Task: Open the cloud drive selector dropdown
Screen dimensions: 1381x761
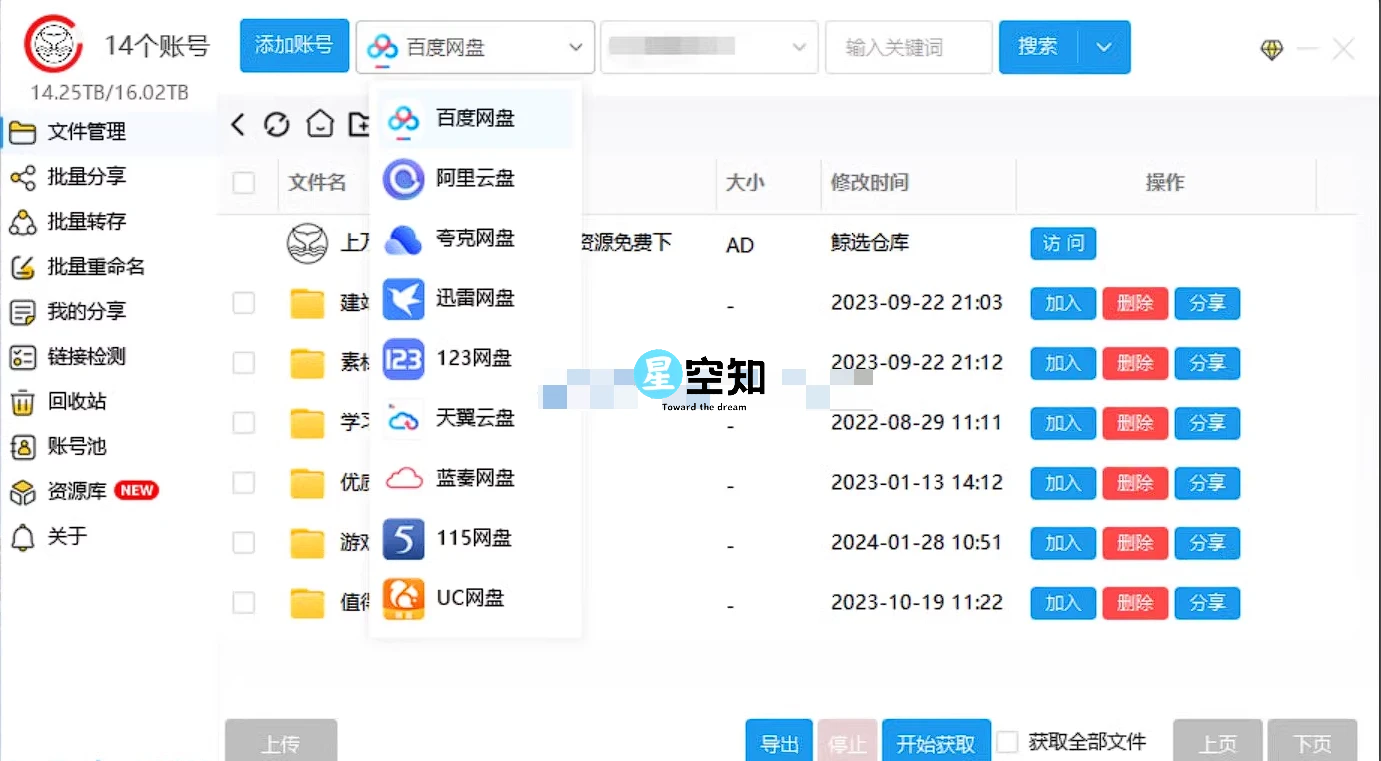Action: 474,47
